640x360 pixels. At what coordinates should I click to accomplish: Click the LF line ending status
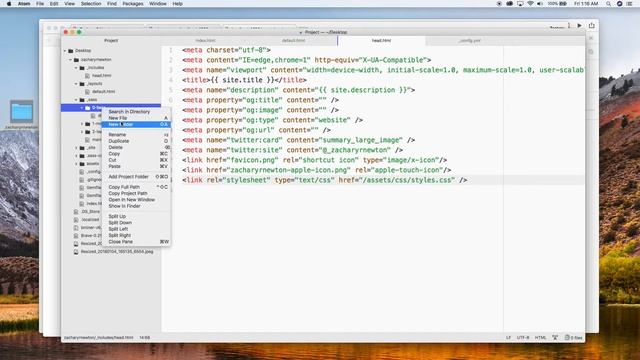point(508,338)
